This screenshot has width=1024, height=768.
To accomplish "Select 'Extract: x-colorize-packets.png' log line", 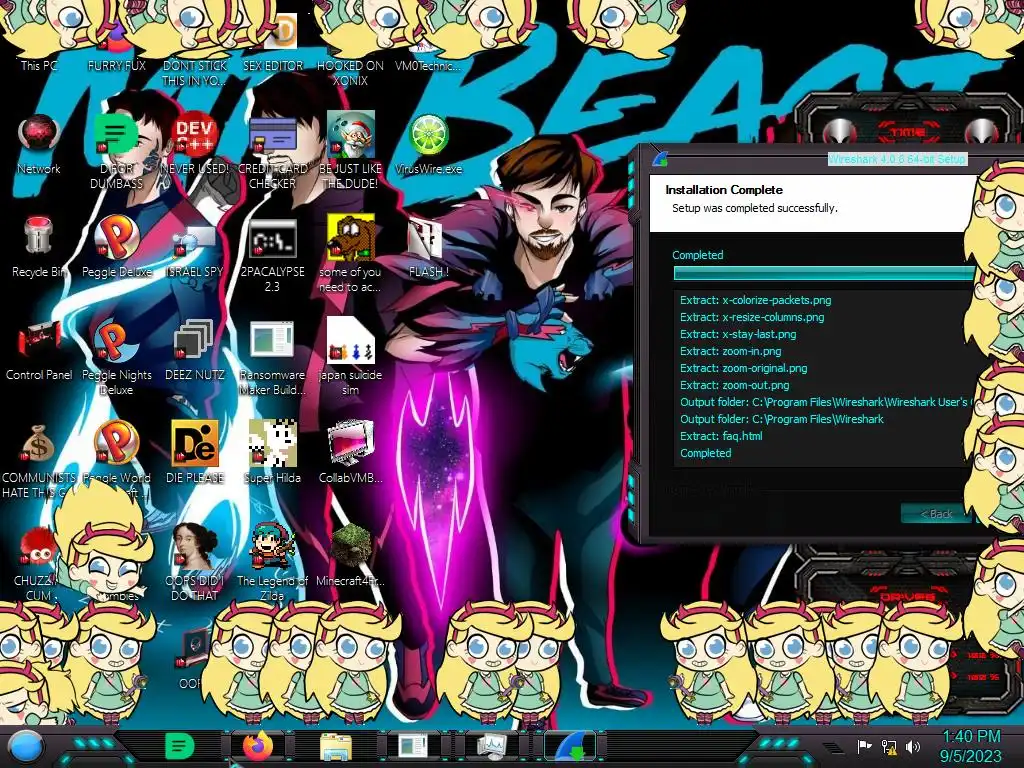I will click(x=756, y=300).
